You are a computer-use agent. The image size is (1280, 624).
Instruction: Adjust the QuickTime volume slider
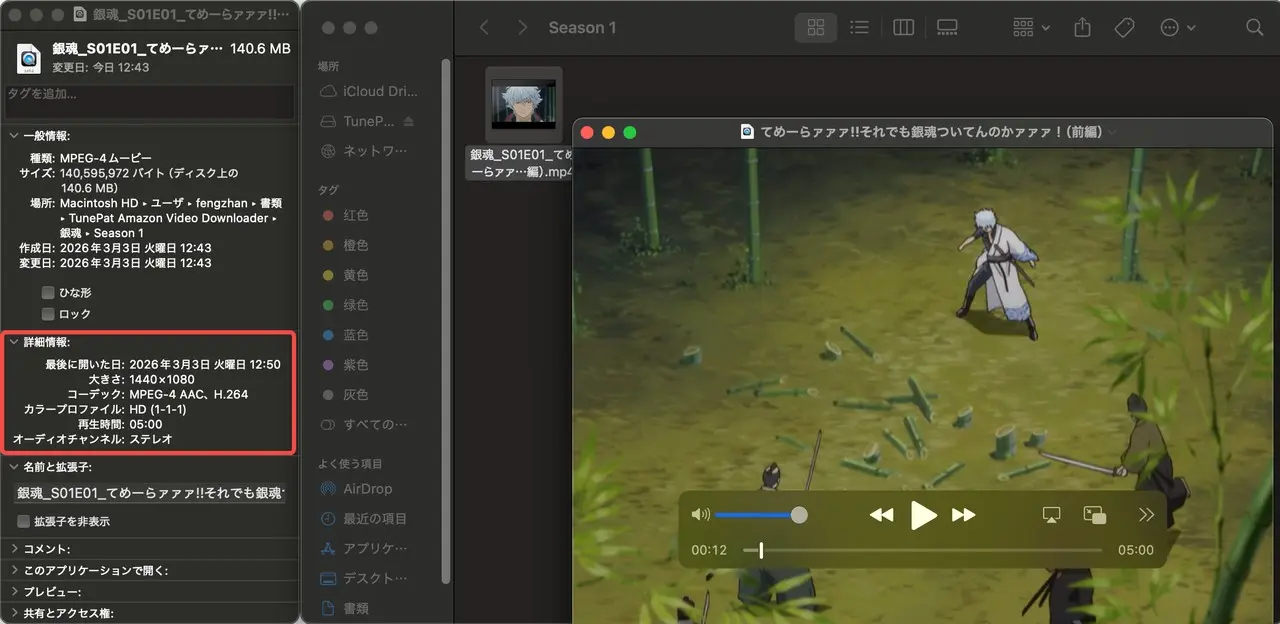[x=761, y=515]
